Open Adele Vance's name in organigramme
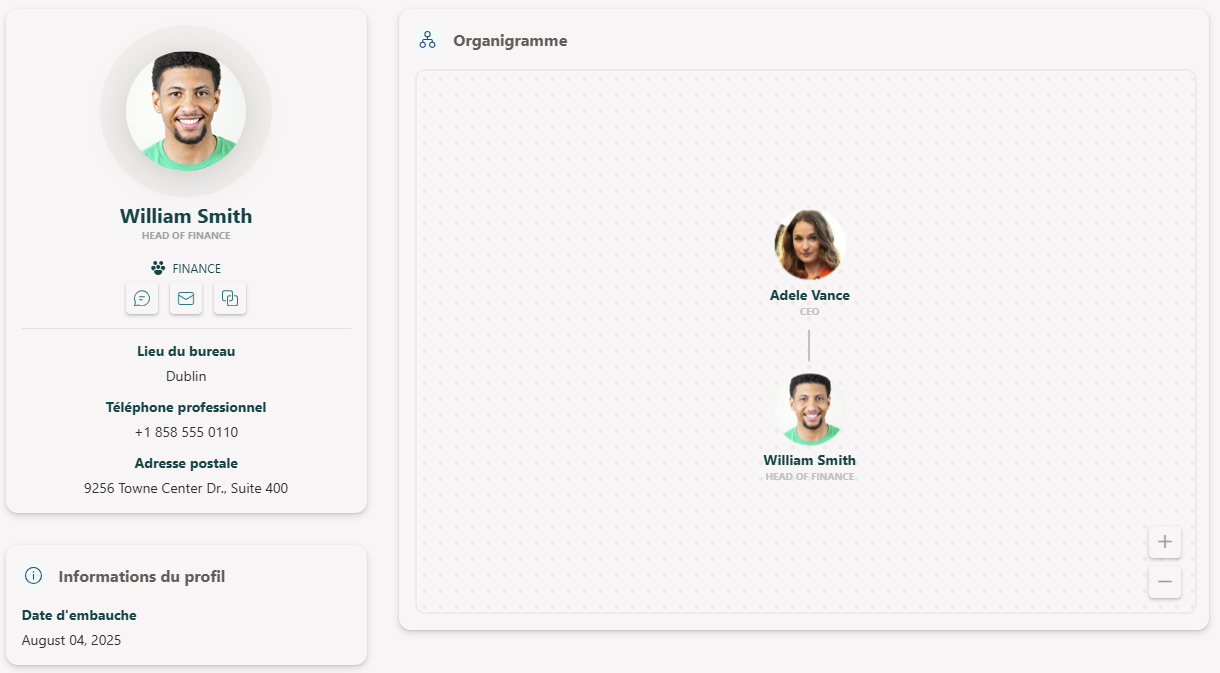The width and height of the screenshot is (1220, 673). [809, 295]
